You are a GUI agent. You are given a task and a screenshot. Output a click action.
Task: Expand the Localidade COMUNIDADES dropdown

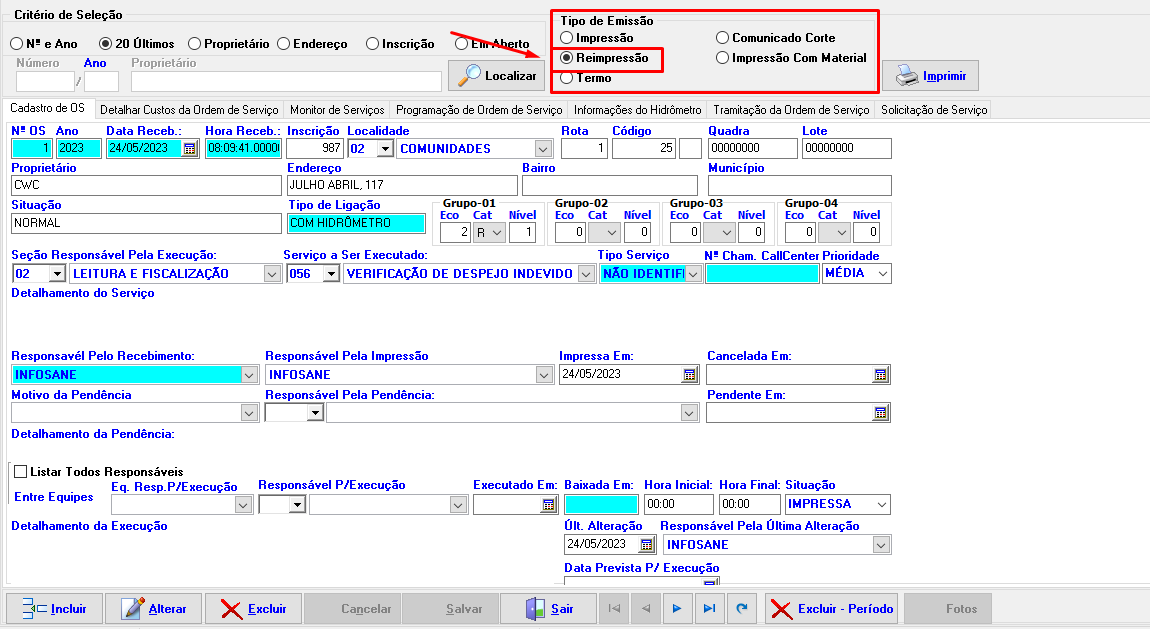[543, 149]
